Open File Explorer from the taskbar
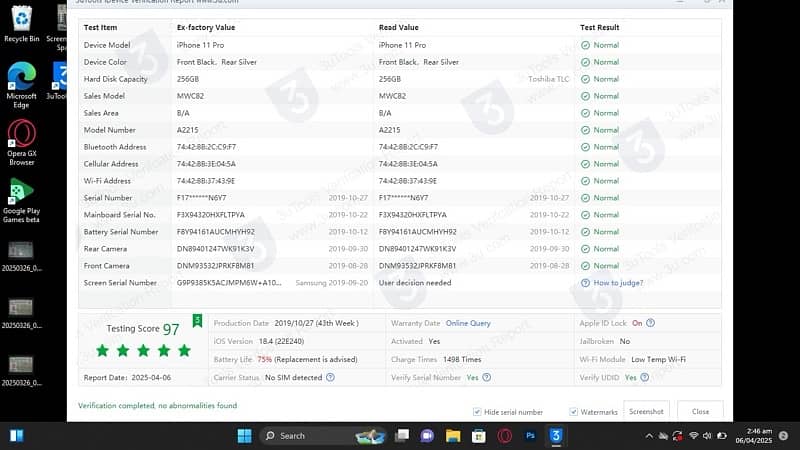 pos(453,436)
